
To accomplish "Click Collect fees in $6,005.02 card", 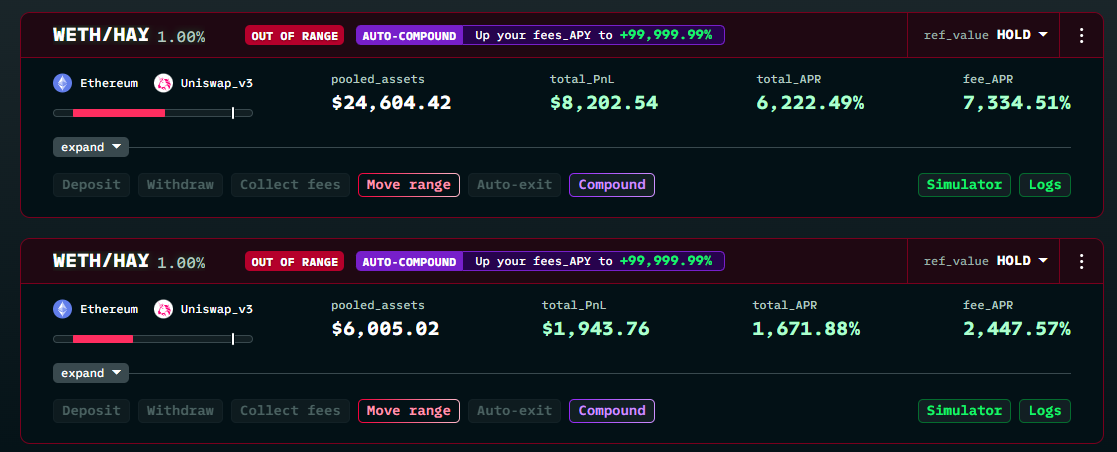I will click(x=291, y=411).
